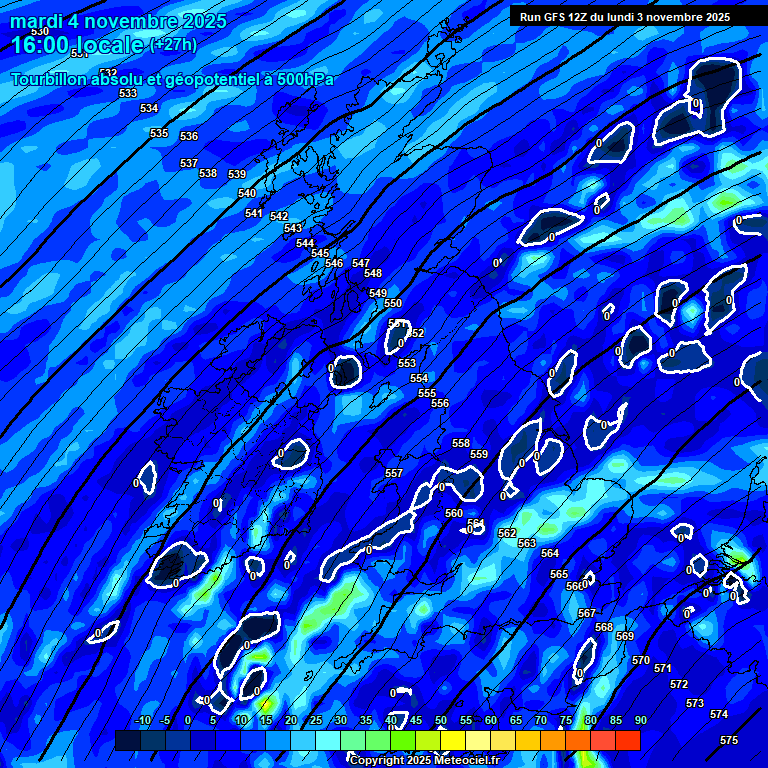The image size is (768, 768).
Task: Click the 540 geopotential contour label
Action: click(247, 193)
